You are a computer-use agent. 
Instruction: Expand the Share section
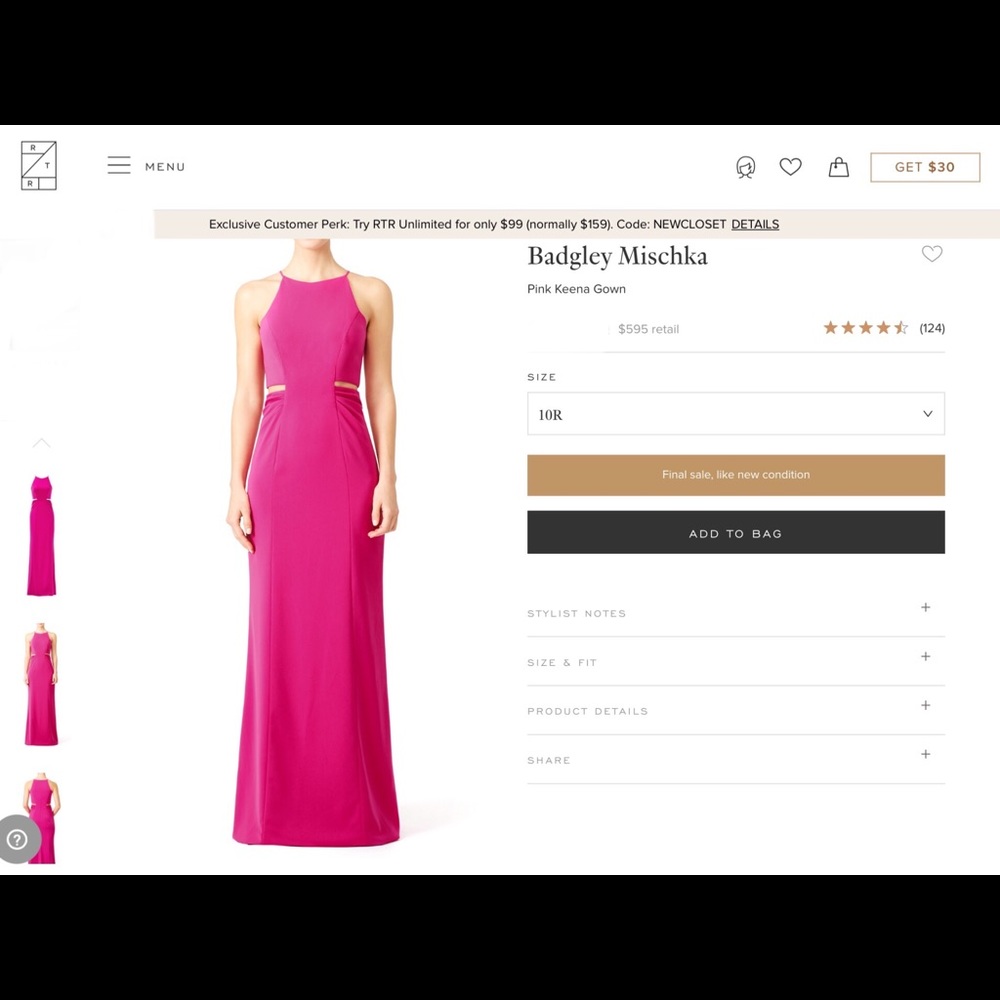pyautogui.click(x=735, y=760)
